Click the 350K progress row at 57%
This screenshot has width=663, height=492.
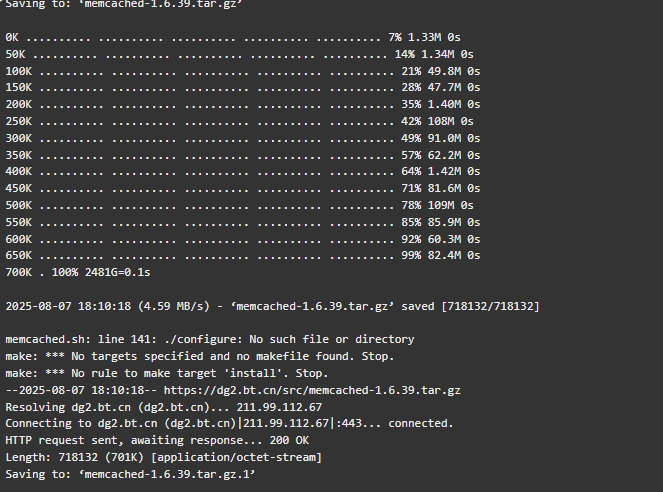coord(243,155)
